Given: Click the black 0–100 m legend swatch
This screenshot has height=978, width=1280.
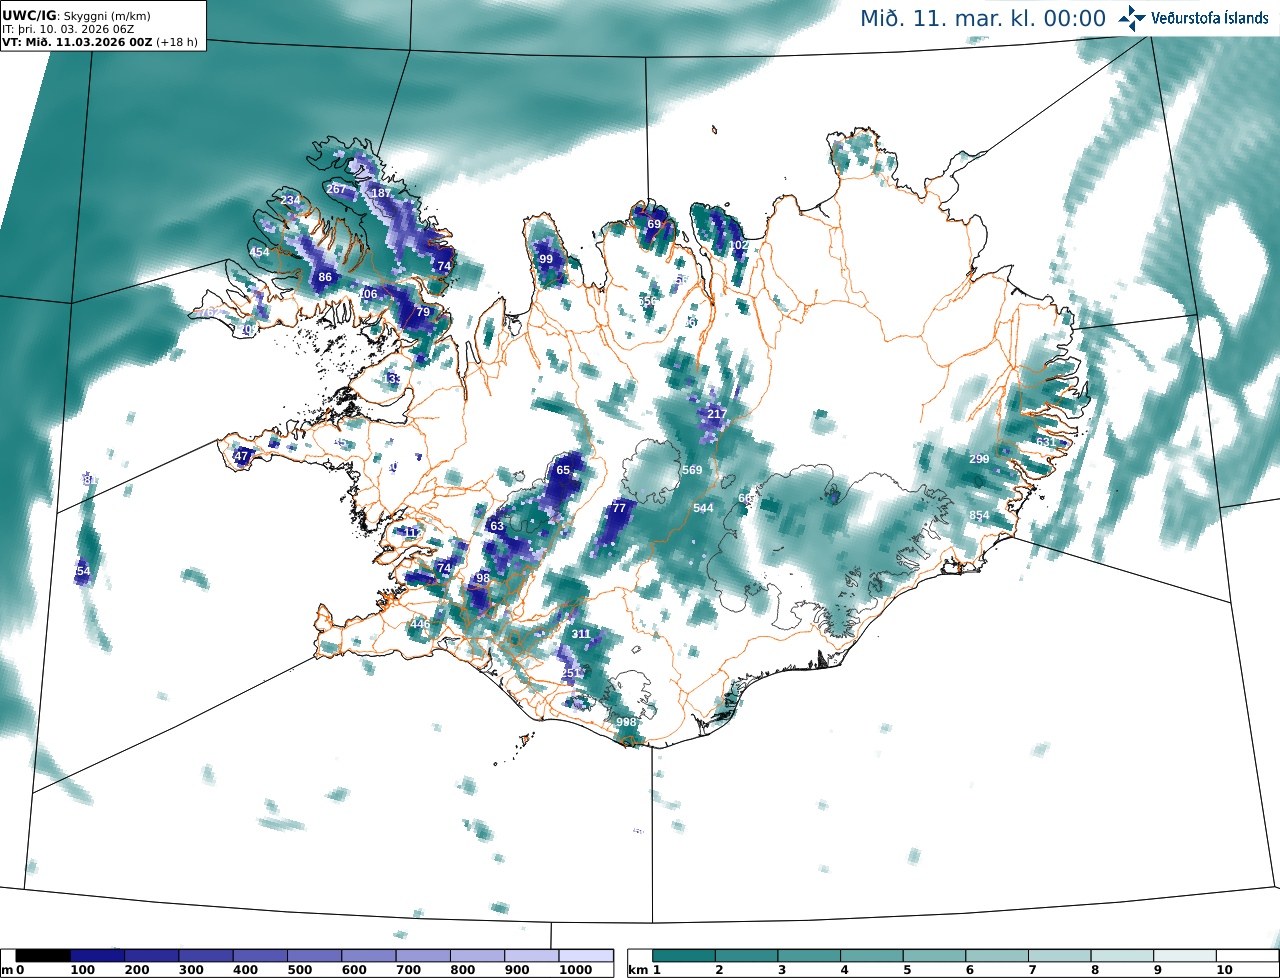Looking at the screenshot, I should [43, 957].
